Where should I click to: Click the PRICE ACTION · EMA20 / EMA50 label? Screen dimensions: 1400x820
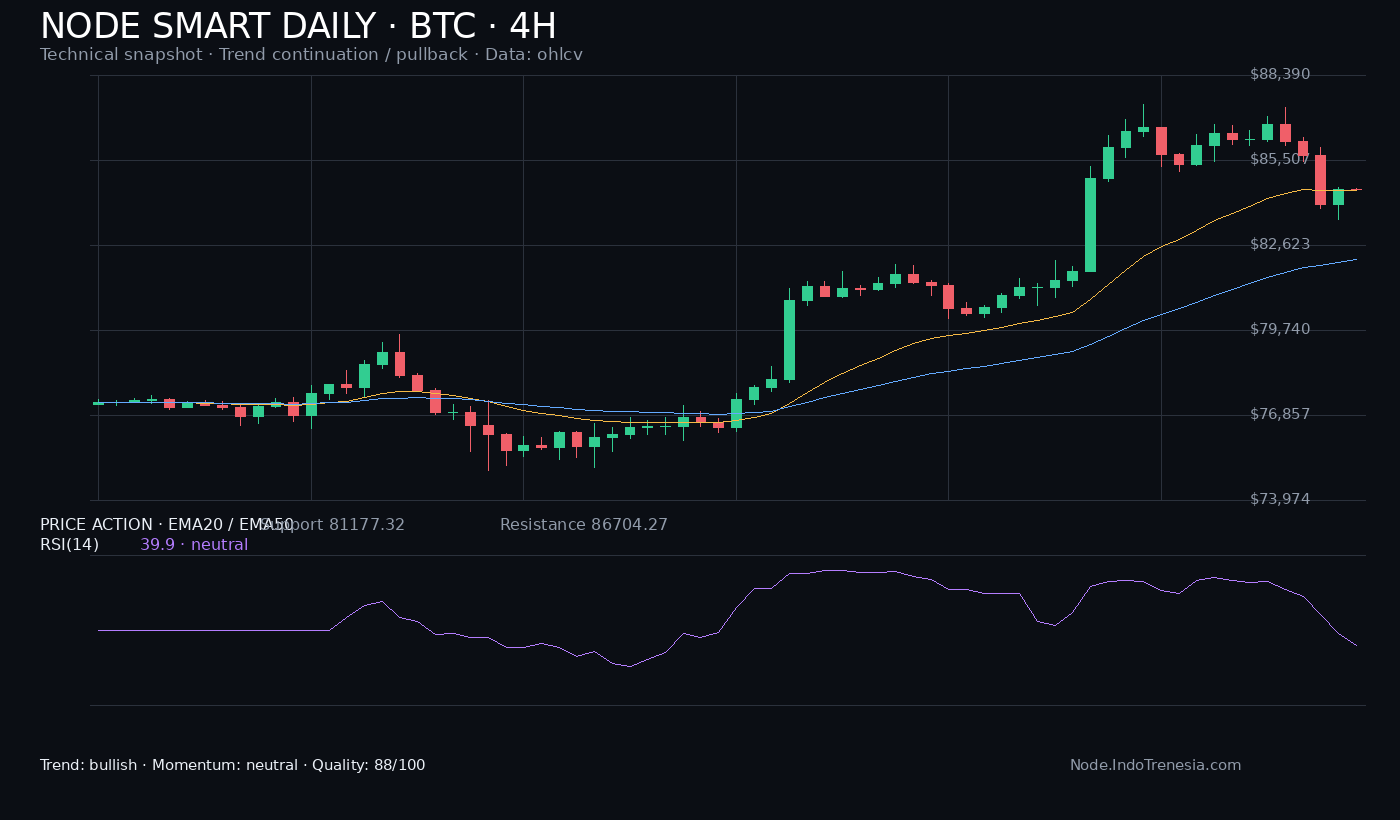pos(167,525)
